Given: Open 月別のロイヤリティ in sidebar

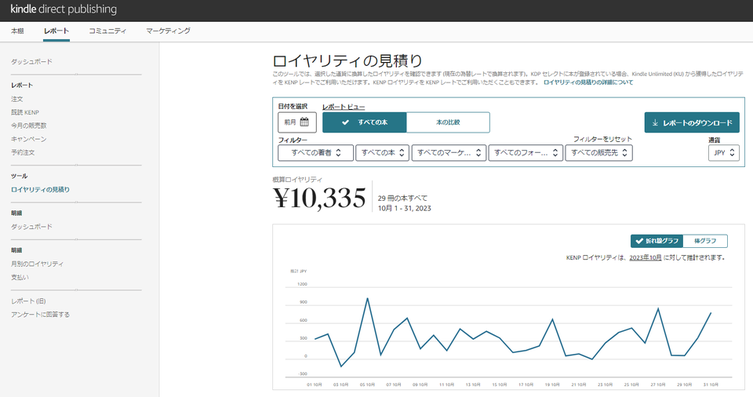Looking at the screenshot, I should point(37,264).
